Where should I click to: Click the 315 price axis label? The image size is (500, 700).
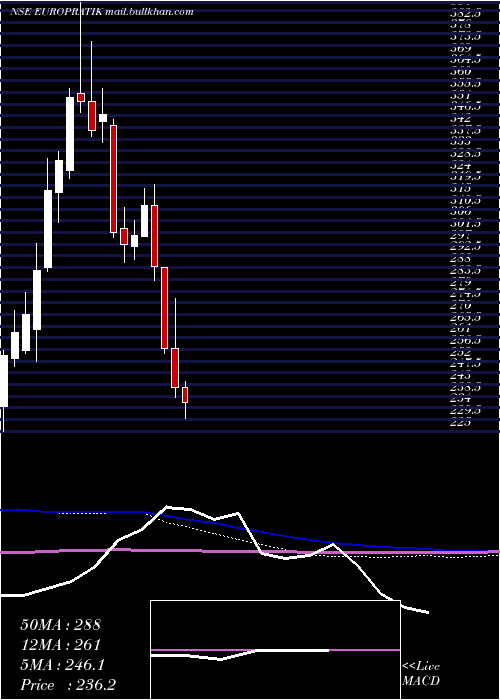[460, 189]
